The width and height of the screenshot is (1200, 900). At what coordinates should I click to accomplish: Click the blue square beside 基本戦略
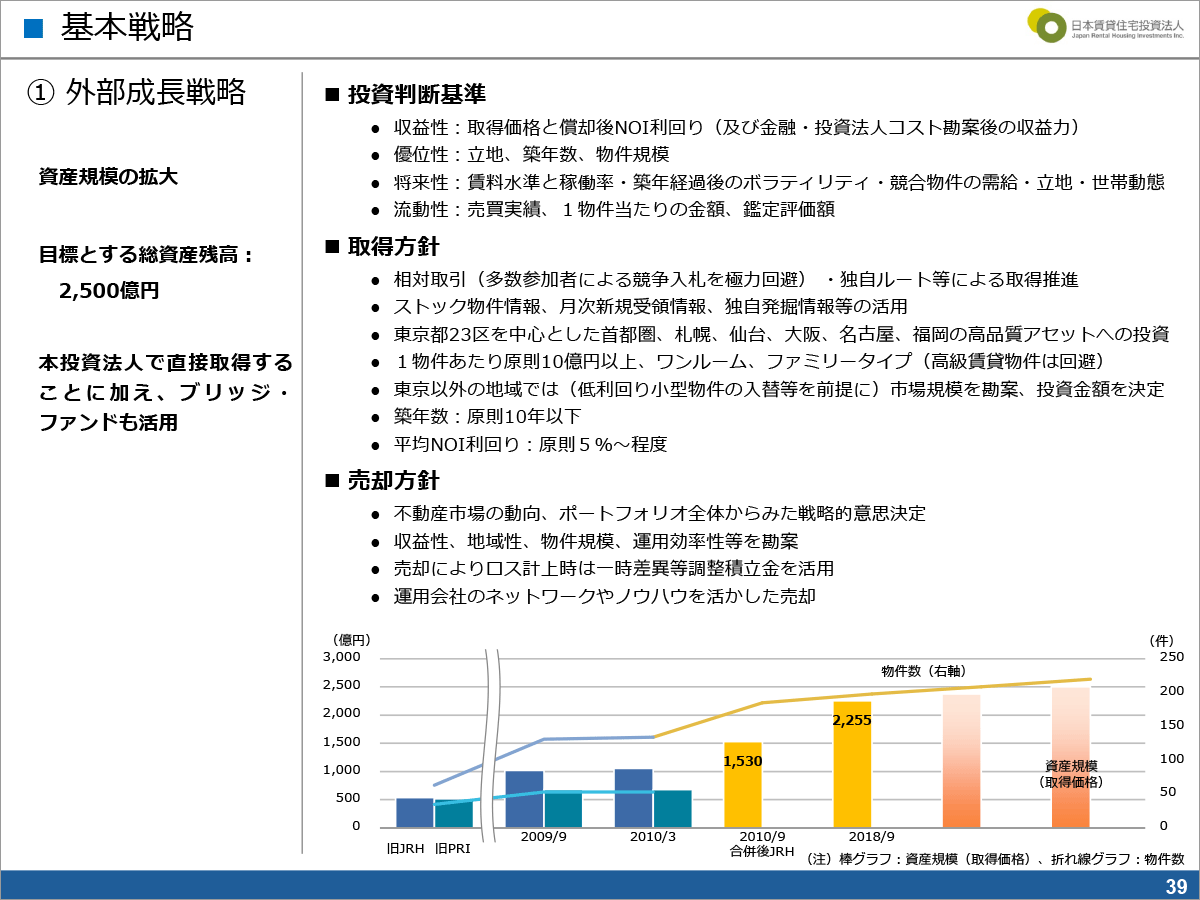point(34,28)
